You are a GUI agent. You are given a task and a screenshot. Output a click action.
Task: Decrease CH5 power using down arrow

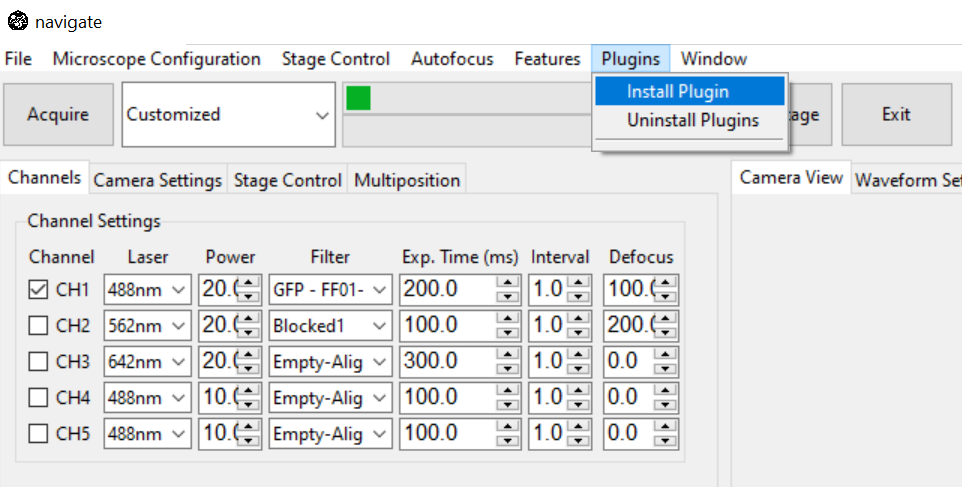coord(249,440)
